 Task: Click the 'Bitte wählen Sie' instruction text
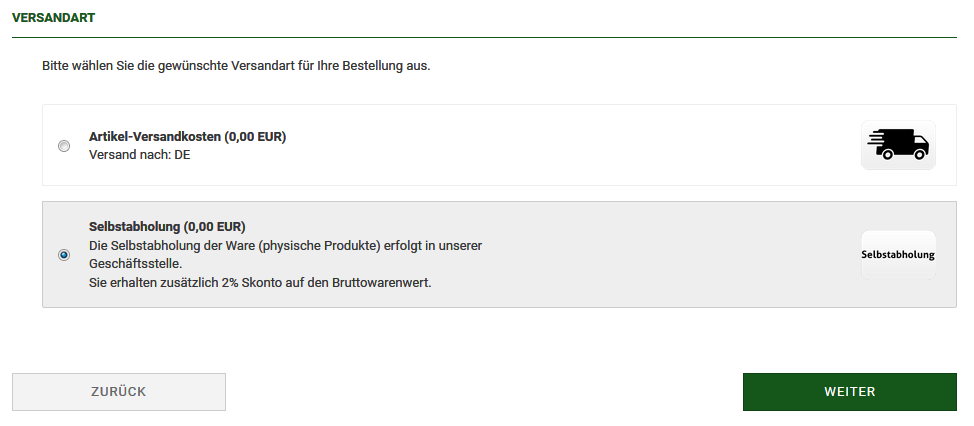point(236,65)
